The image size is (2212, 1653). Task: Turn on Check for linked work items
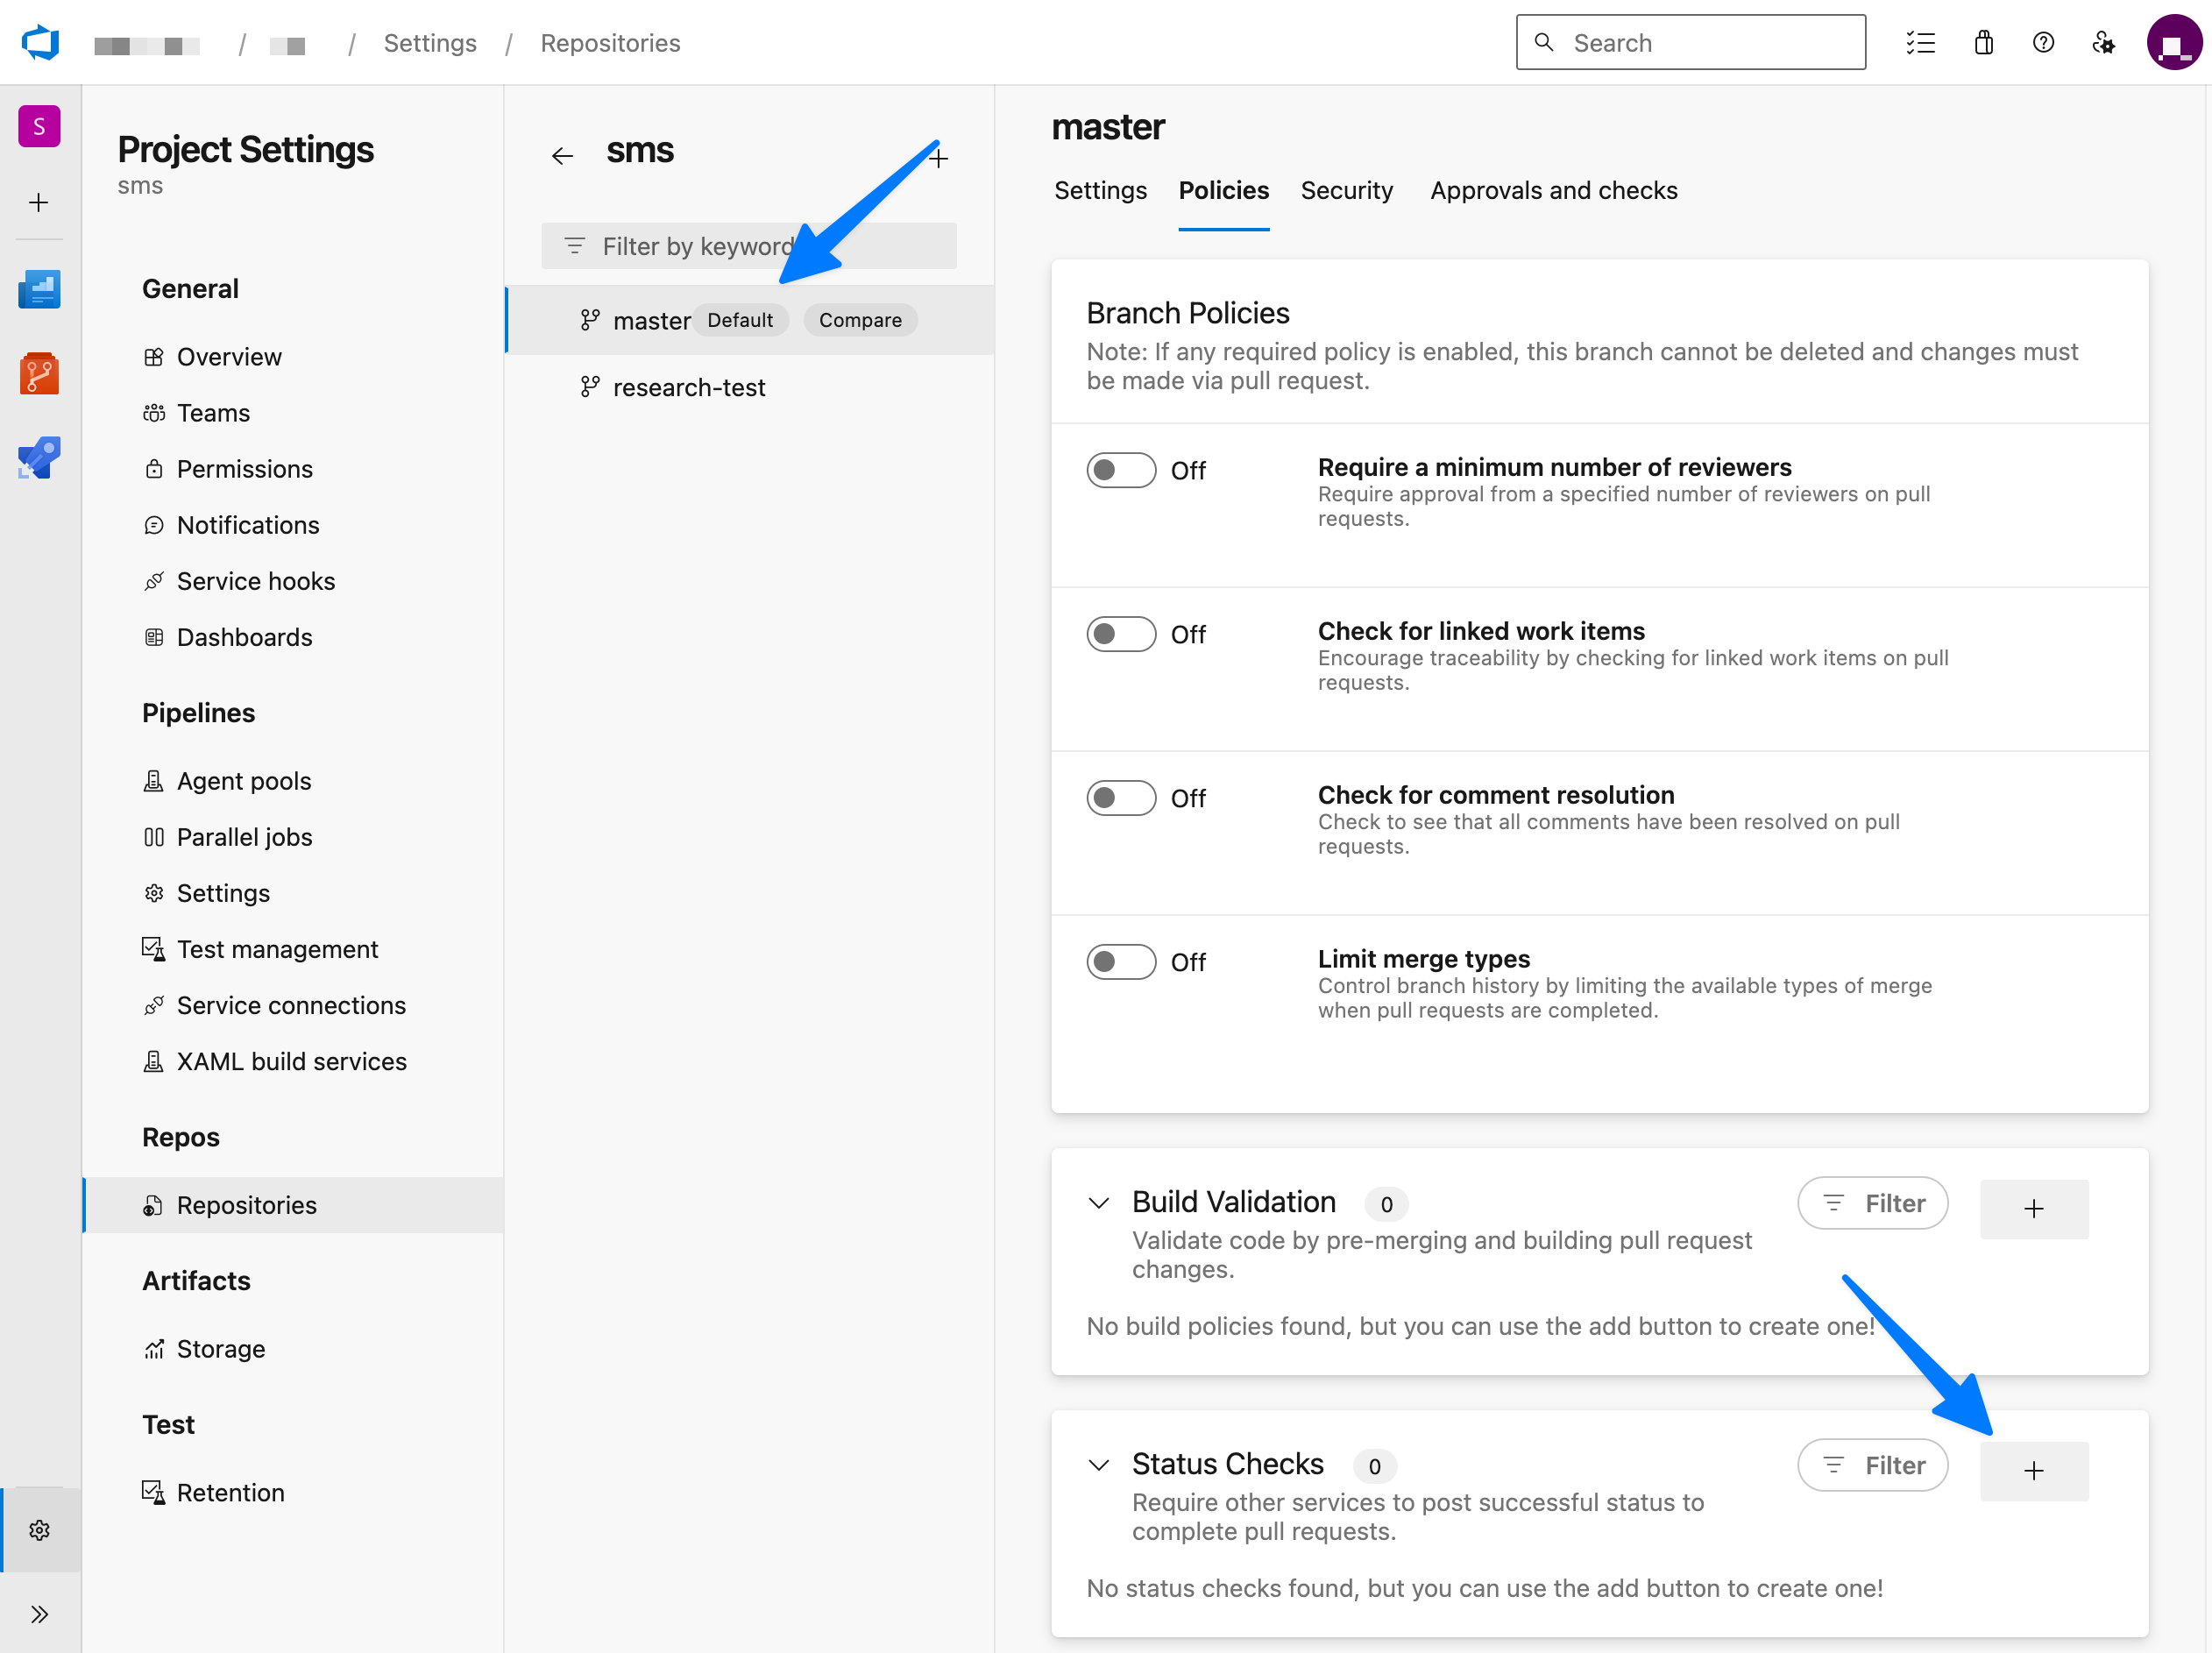click(x=1121, y=633)
